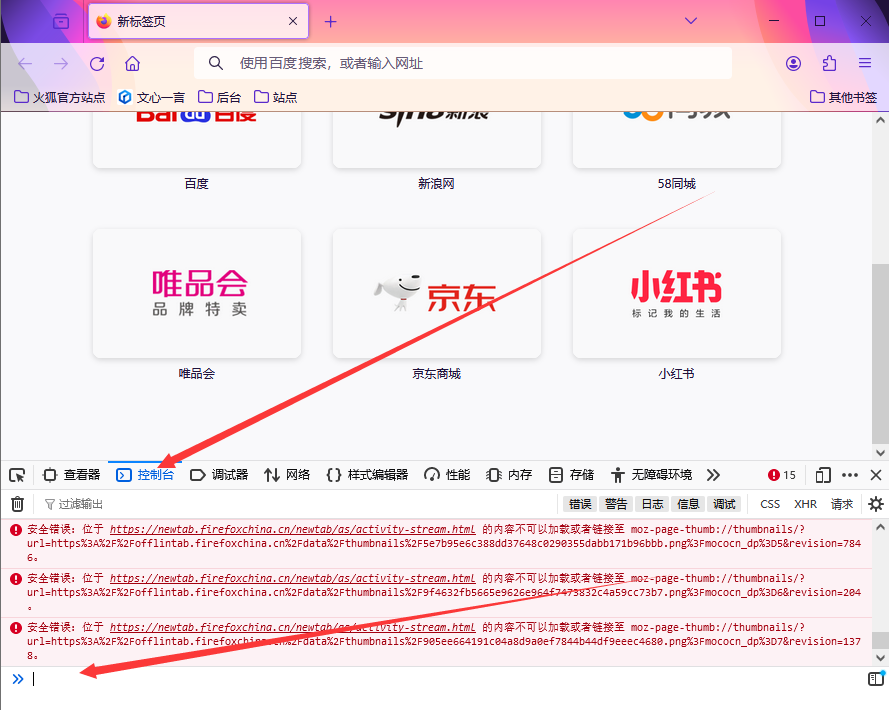Screen dimensions: 889x710
Task: Go forward with the right arrow
Action: [61, 64]
